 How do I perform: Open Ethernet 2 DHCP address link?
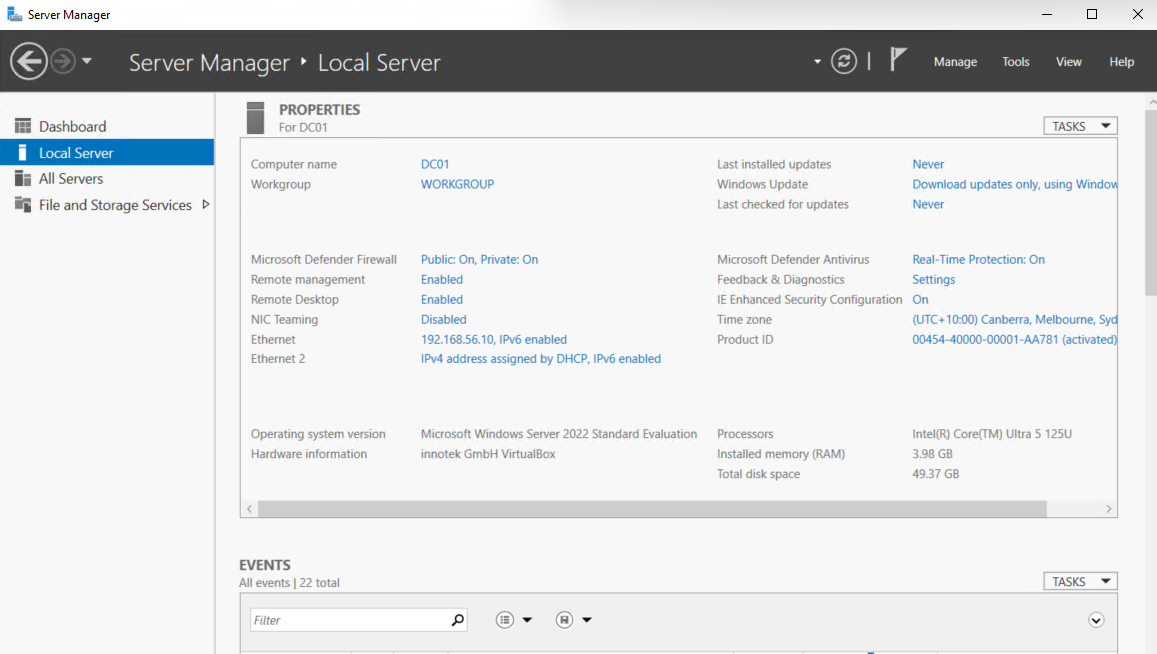tap(541, 359)
